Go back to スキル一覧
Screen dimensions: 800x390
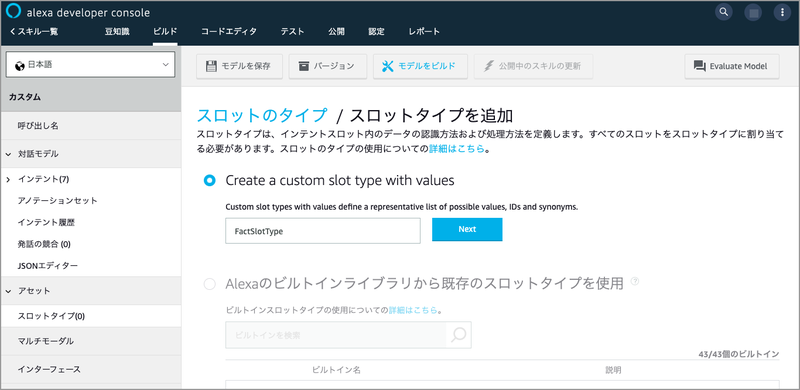click(34, 32)
